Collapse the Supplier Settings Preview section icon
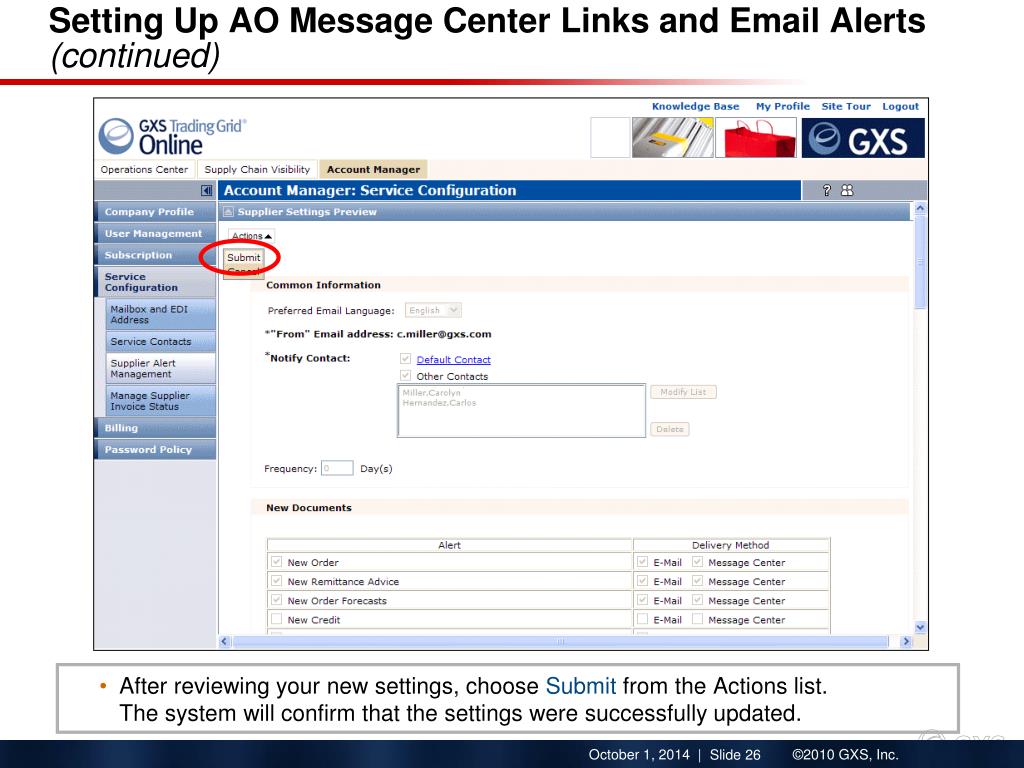The height and width of the screenshot is (768, 1024). click(229, 212)
